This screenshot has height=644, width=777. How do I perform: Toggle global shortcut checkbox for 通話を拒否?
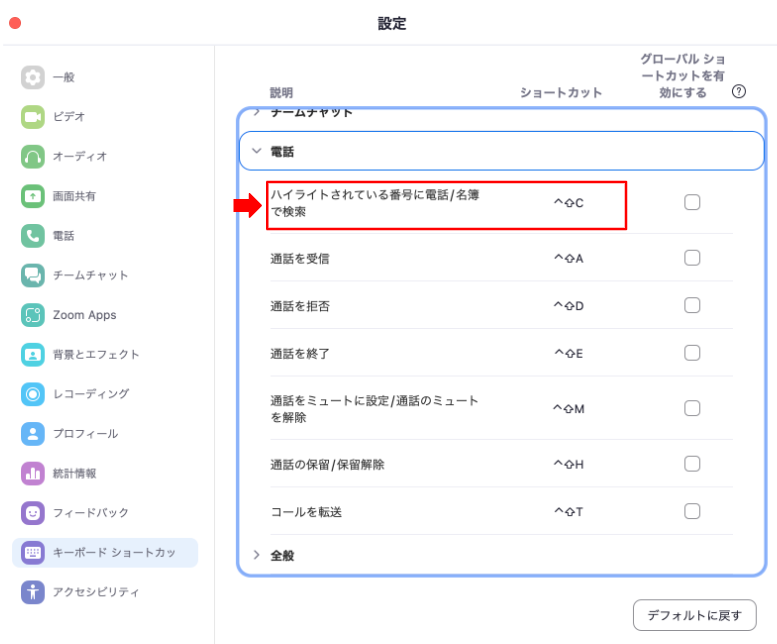click(692, 305)
